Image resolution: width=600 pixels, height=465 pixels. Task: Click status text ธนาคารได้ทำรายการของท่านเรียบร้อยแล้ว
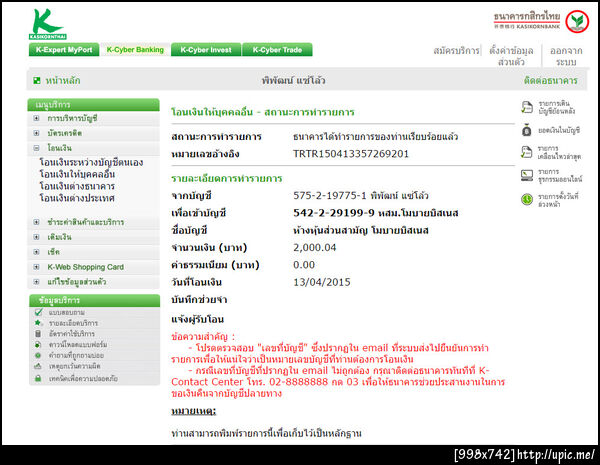pyautogui.click(x=375, y=136)
